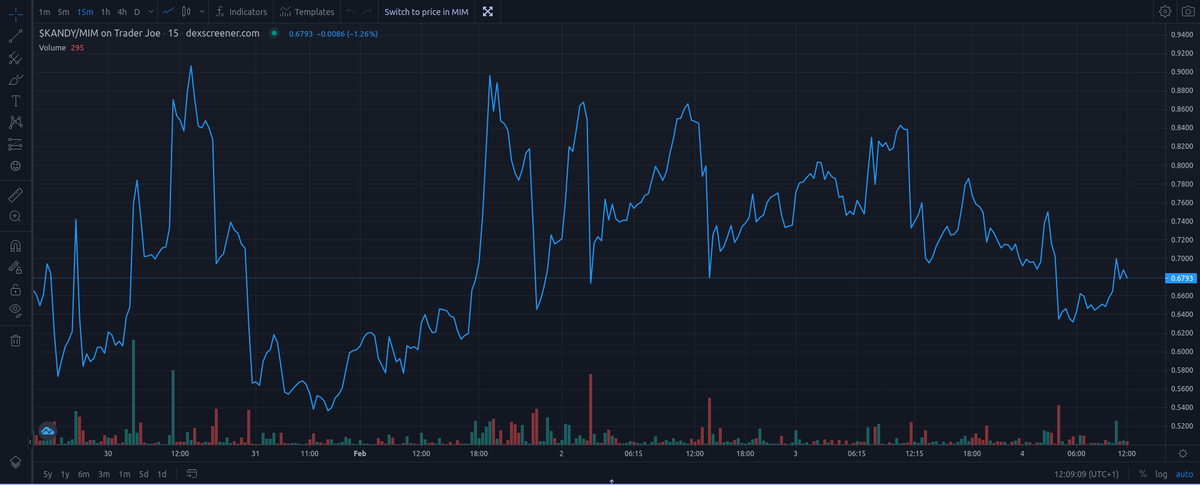Screen dimensions: 1200x485
Task: Open the object tree layers icon
Action: pos(15,462)
